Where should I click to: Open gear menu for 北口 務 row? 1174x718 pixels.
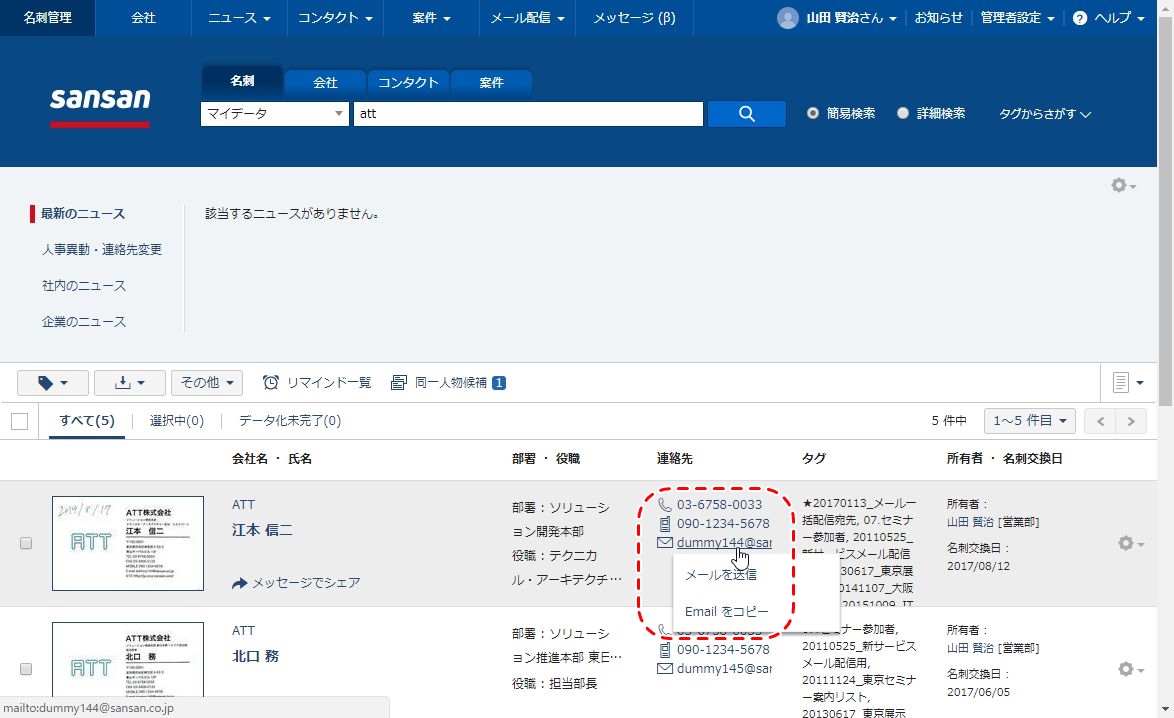click(1130, 669)
